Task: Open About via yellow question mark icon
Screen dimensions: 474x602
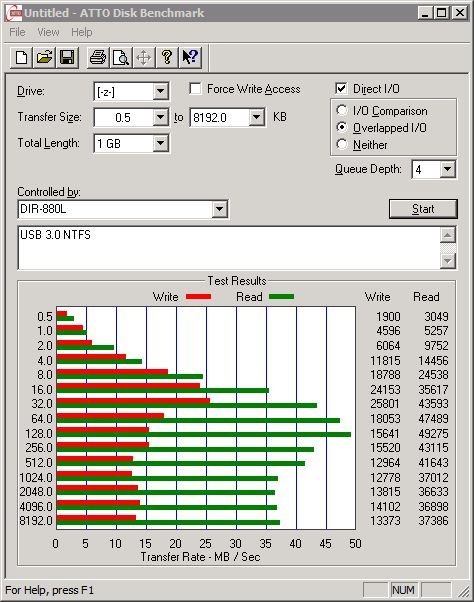Action: pos(167,58)
